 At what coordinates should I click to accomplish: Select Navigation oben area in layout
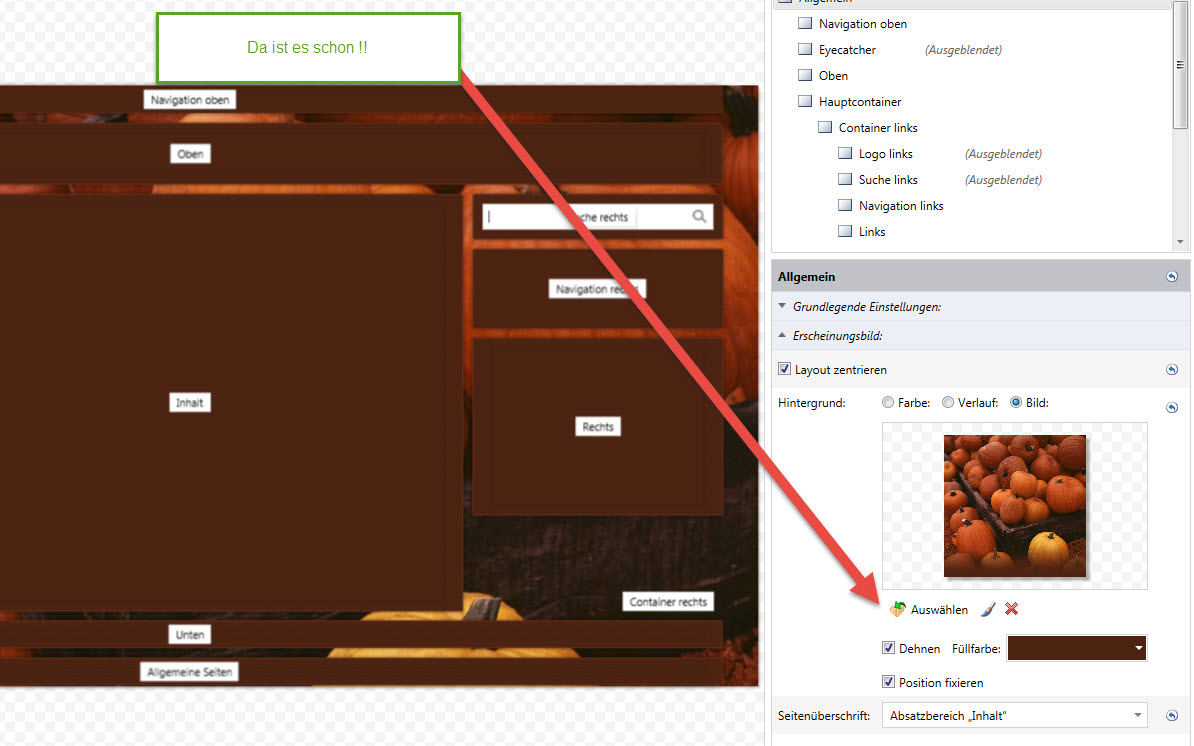click(x=190, y=100)
